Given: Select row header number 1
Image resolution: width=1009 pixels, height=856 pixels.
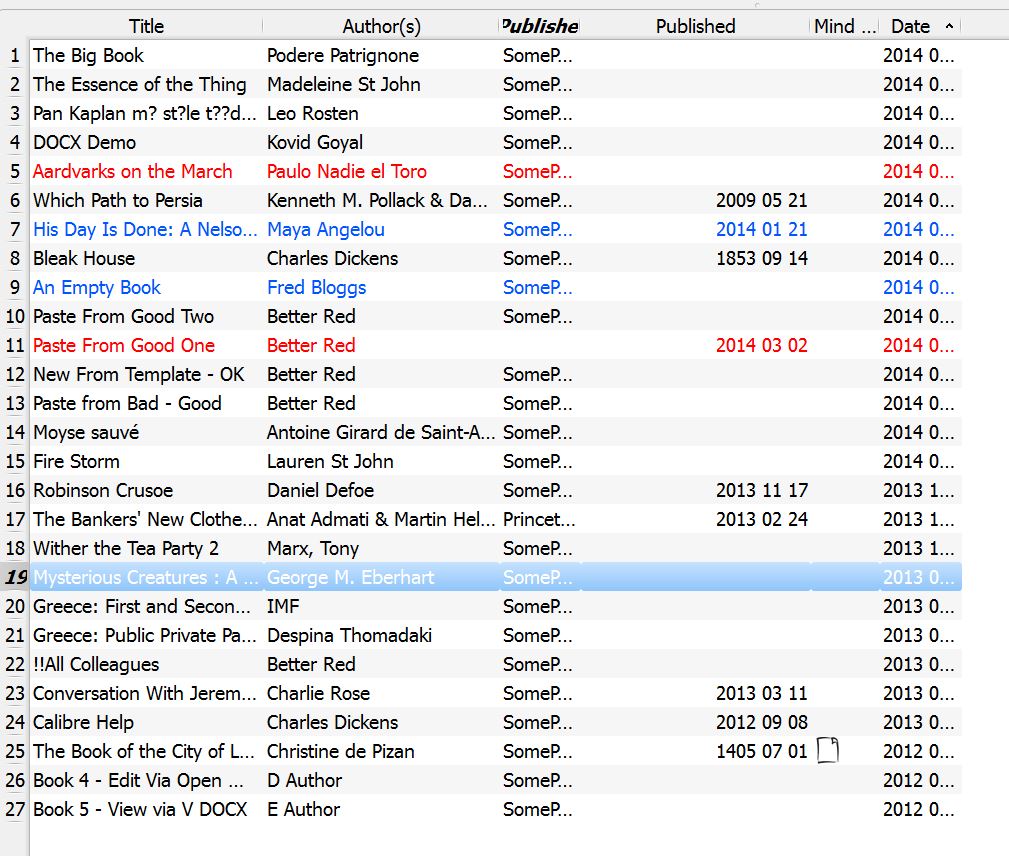Looking at the screenshot, I should tap(16, 55).
